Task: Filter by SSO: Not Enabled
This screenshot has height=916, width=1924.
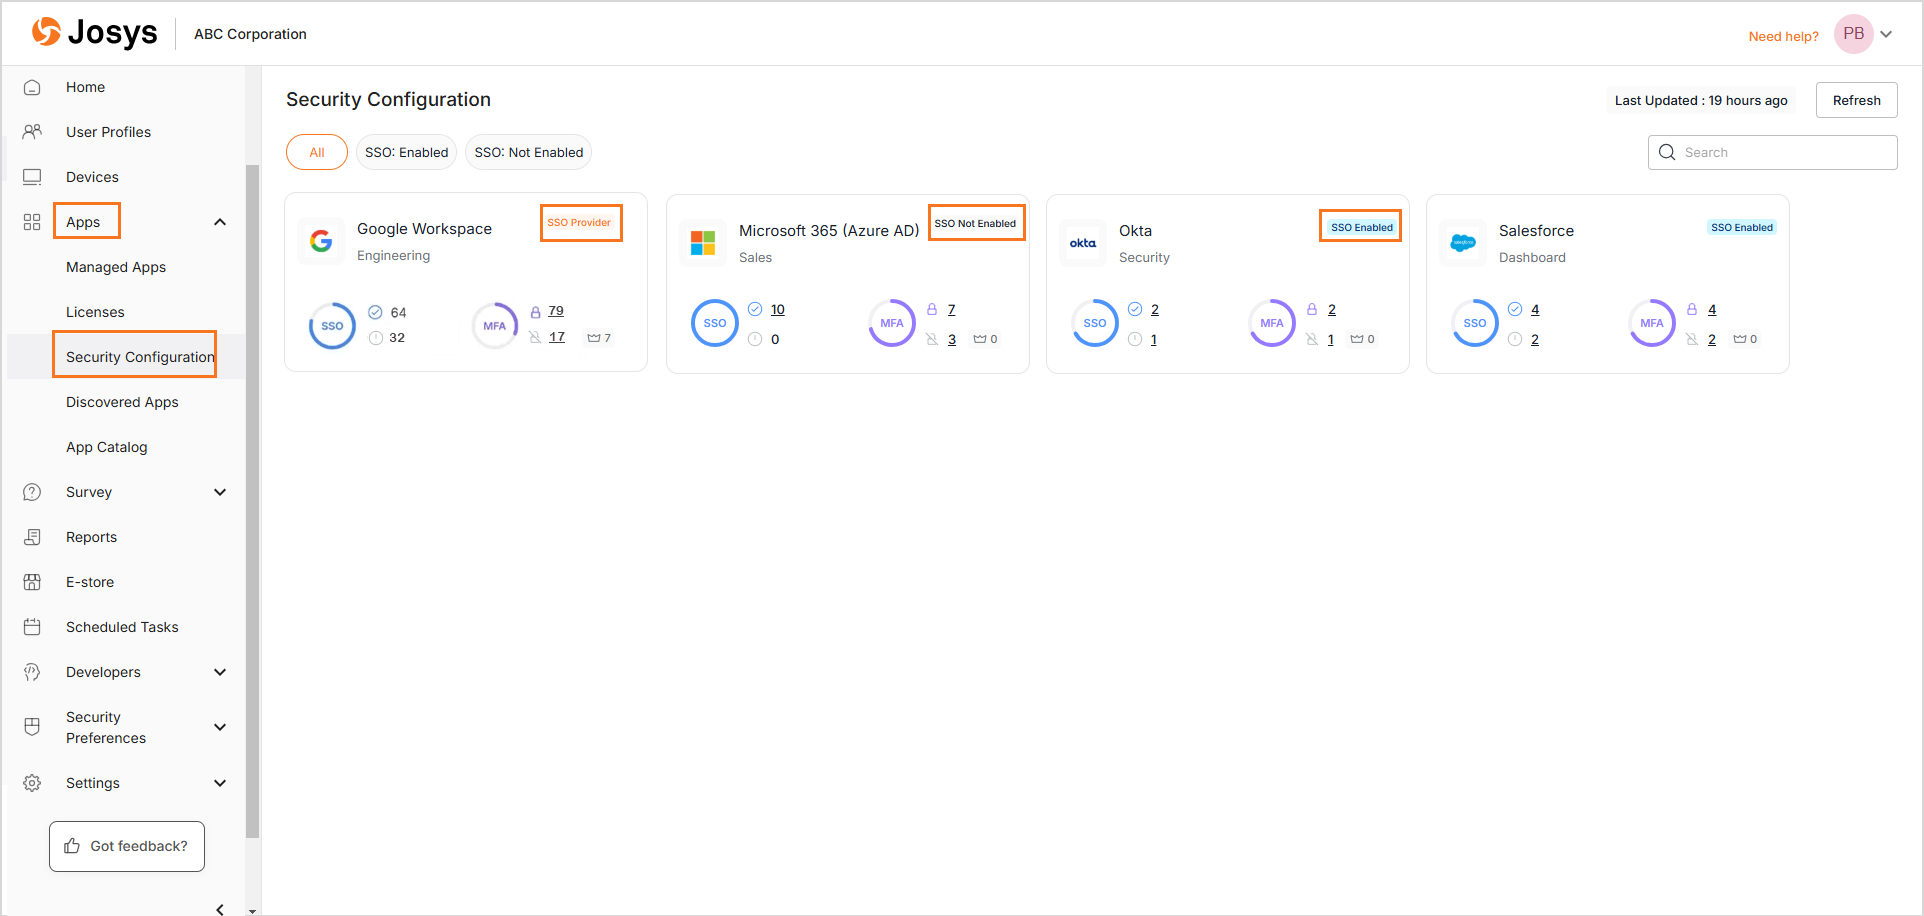Action: coord(529,152)
